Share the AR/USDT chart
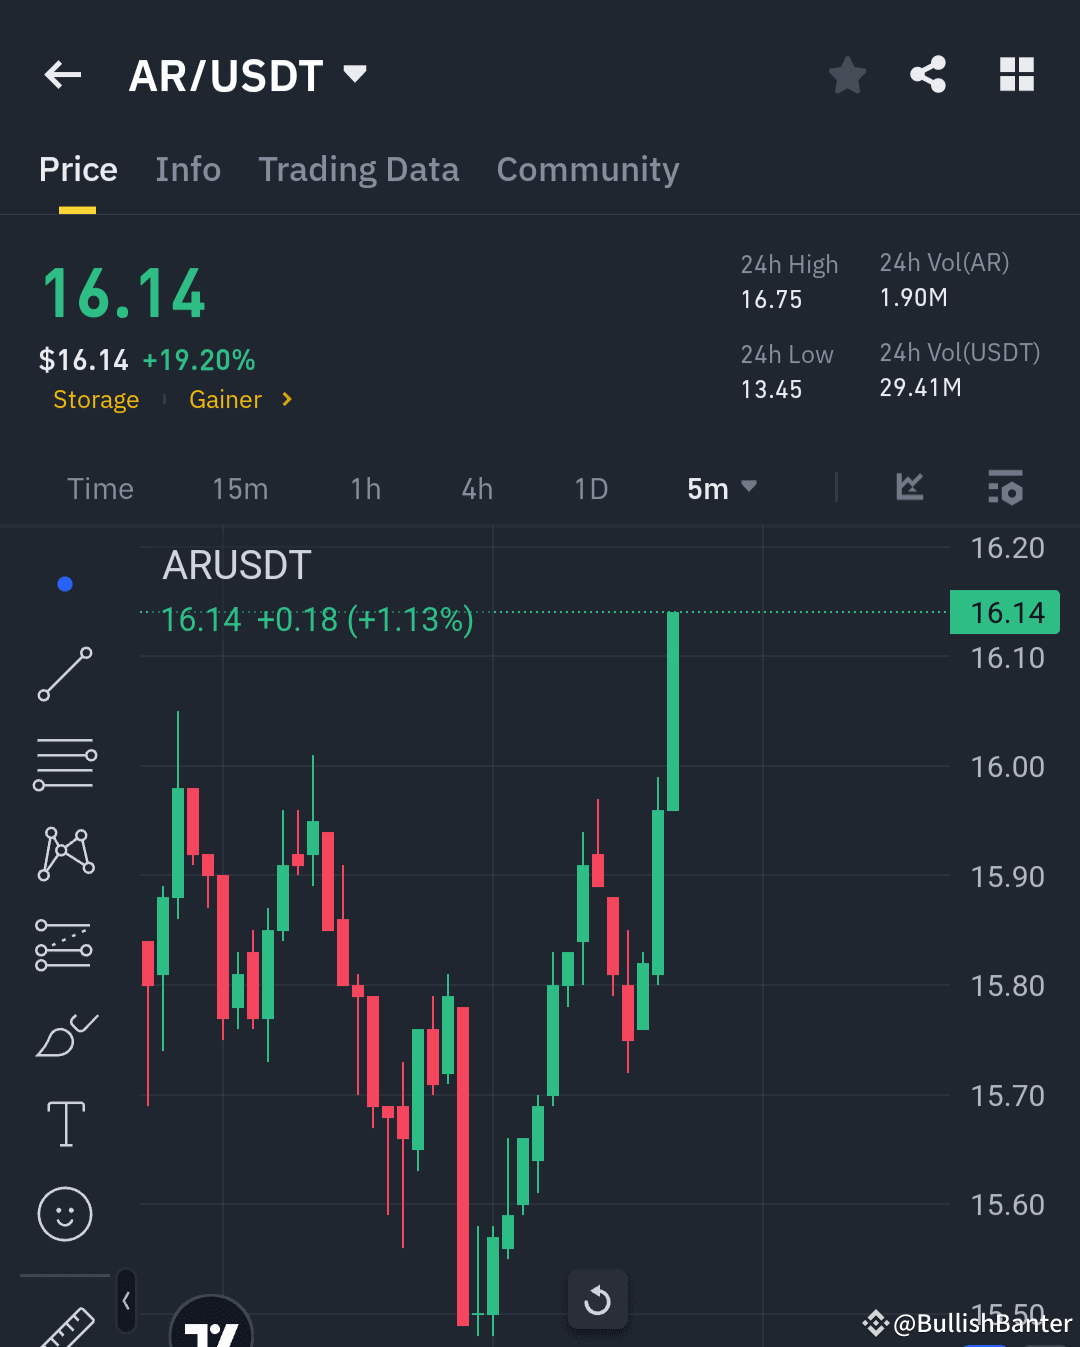1080x1347 pixels. pyautogui.click(x=928, y=74)
